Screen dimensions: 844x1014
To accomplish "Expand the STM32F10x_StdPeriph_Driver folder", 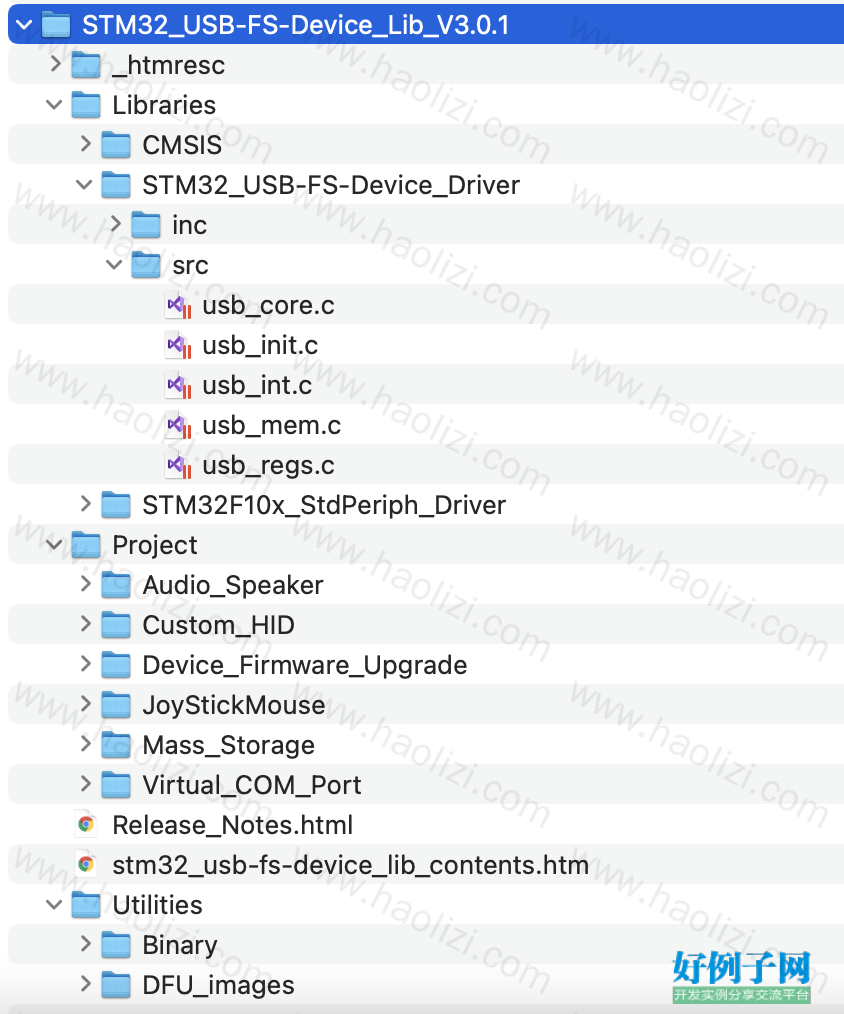I will pyautogui.click(x=85, y=504).
